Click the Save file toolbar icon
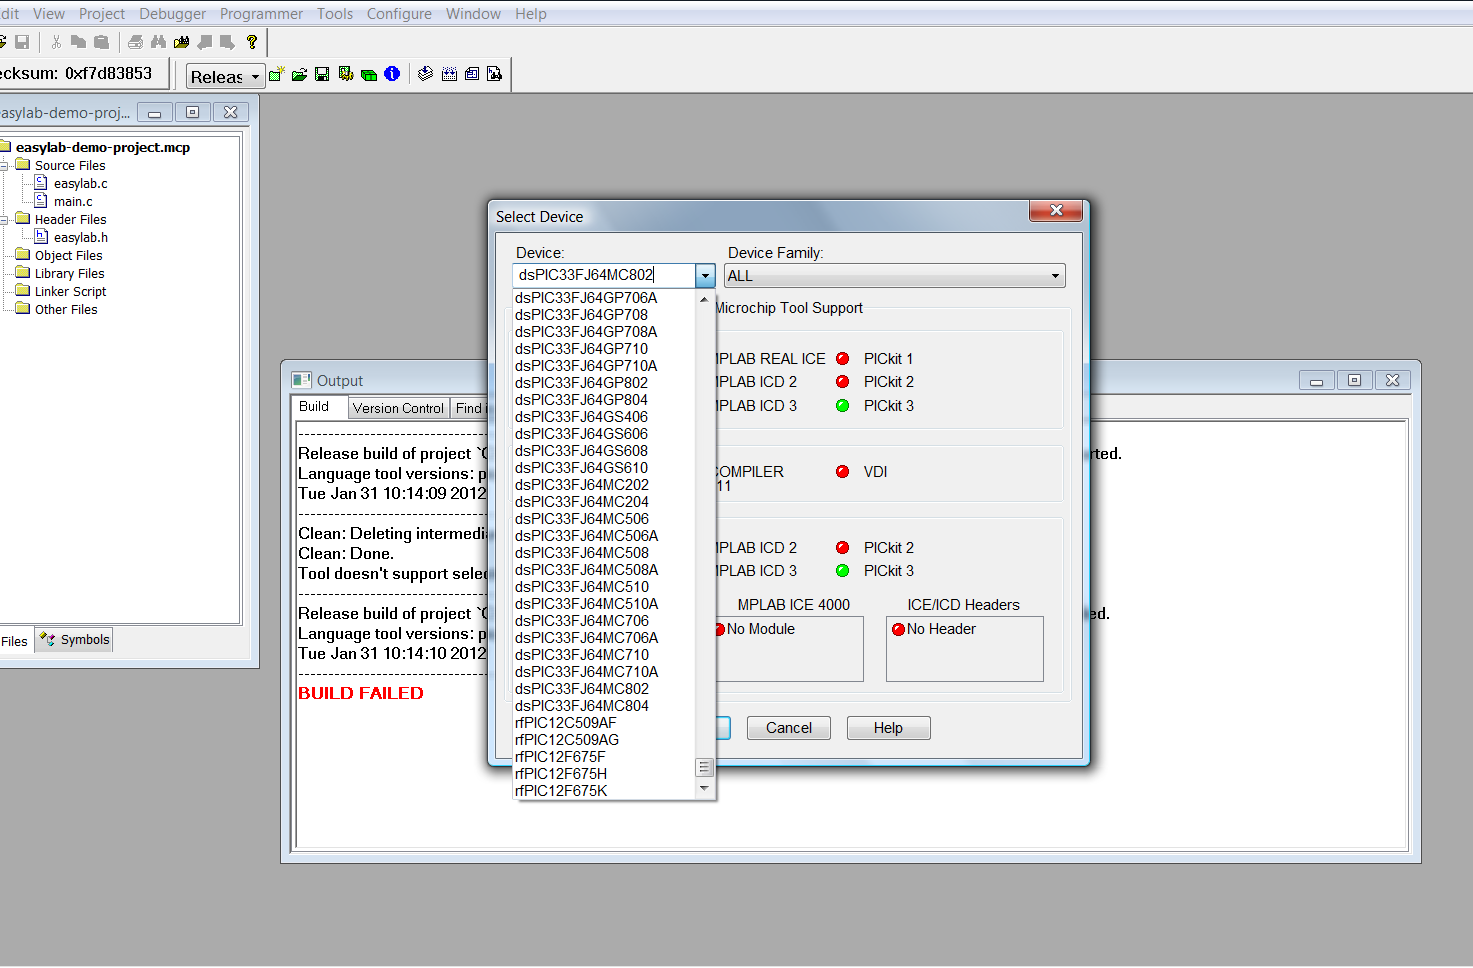Viewport: 1473px width, 968px height. click(22, 42)
